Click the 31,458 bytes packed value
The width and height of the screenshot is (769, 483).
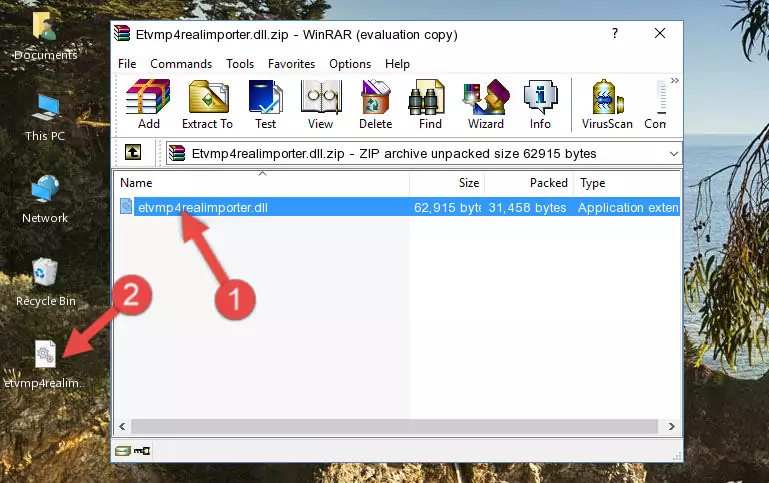point(527,208)
